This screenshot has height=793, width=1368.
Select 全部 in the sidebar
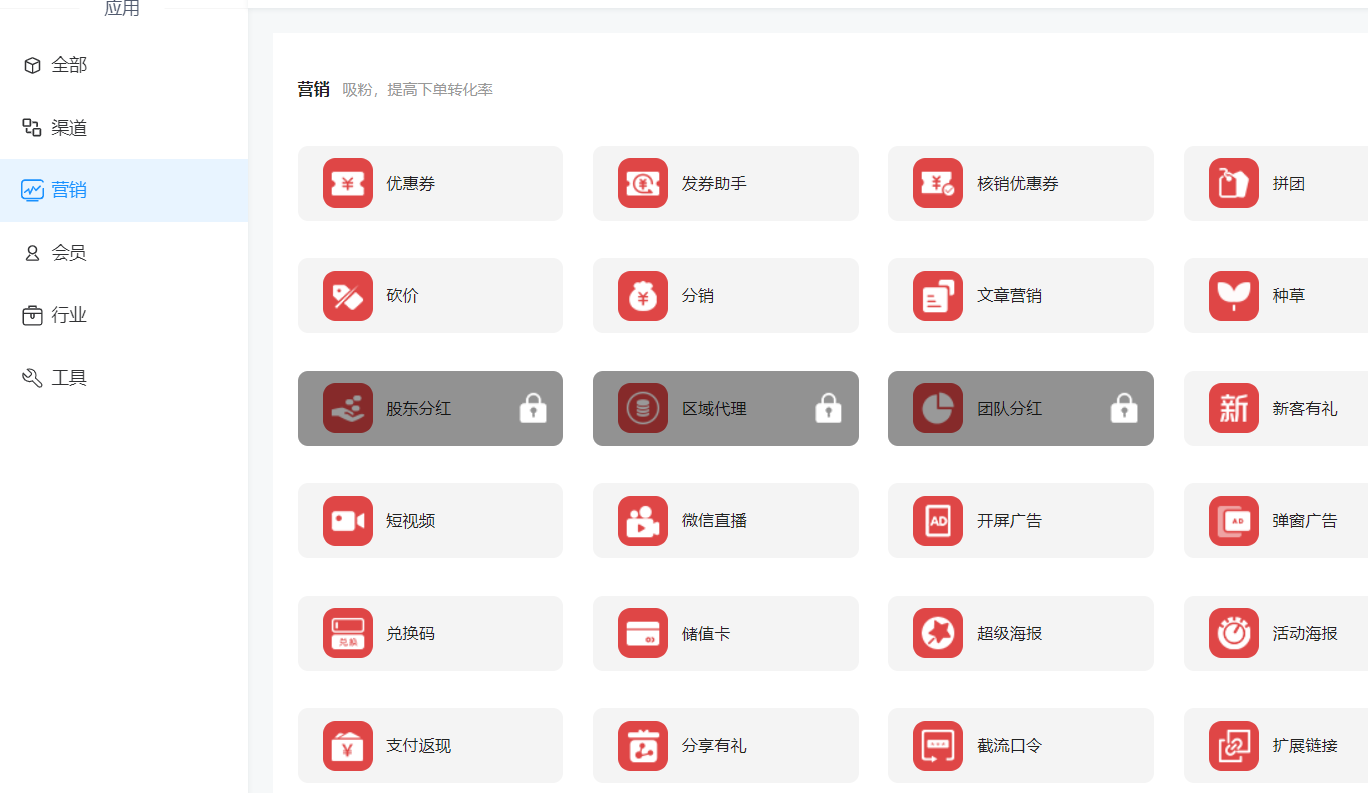pos(124,65)
